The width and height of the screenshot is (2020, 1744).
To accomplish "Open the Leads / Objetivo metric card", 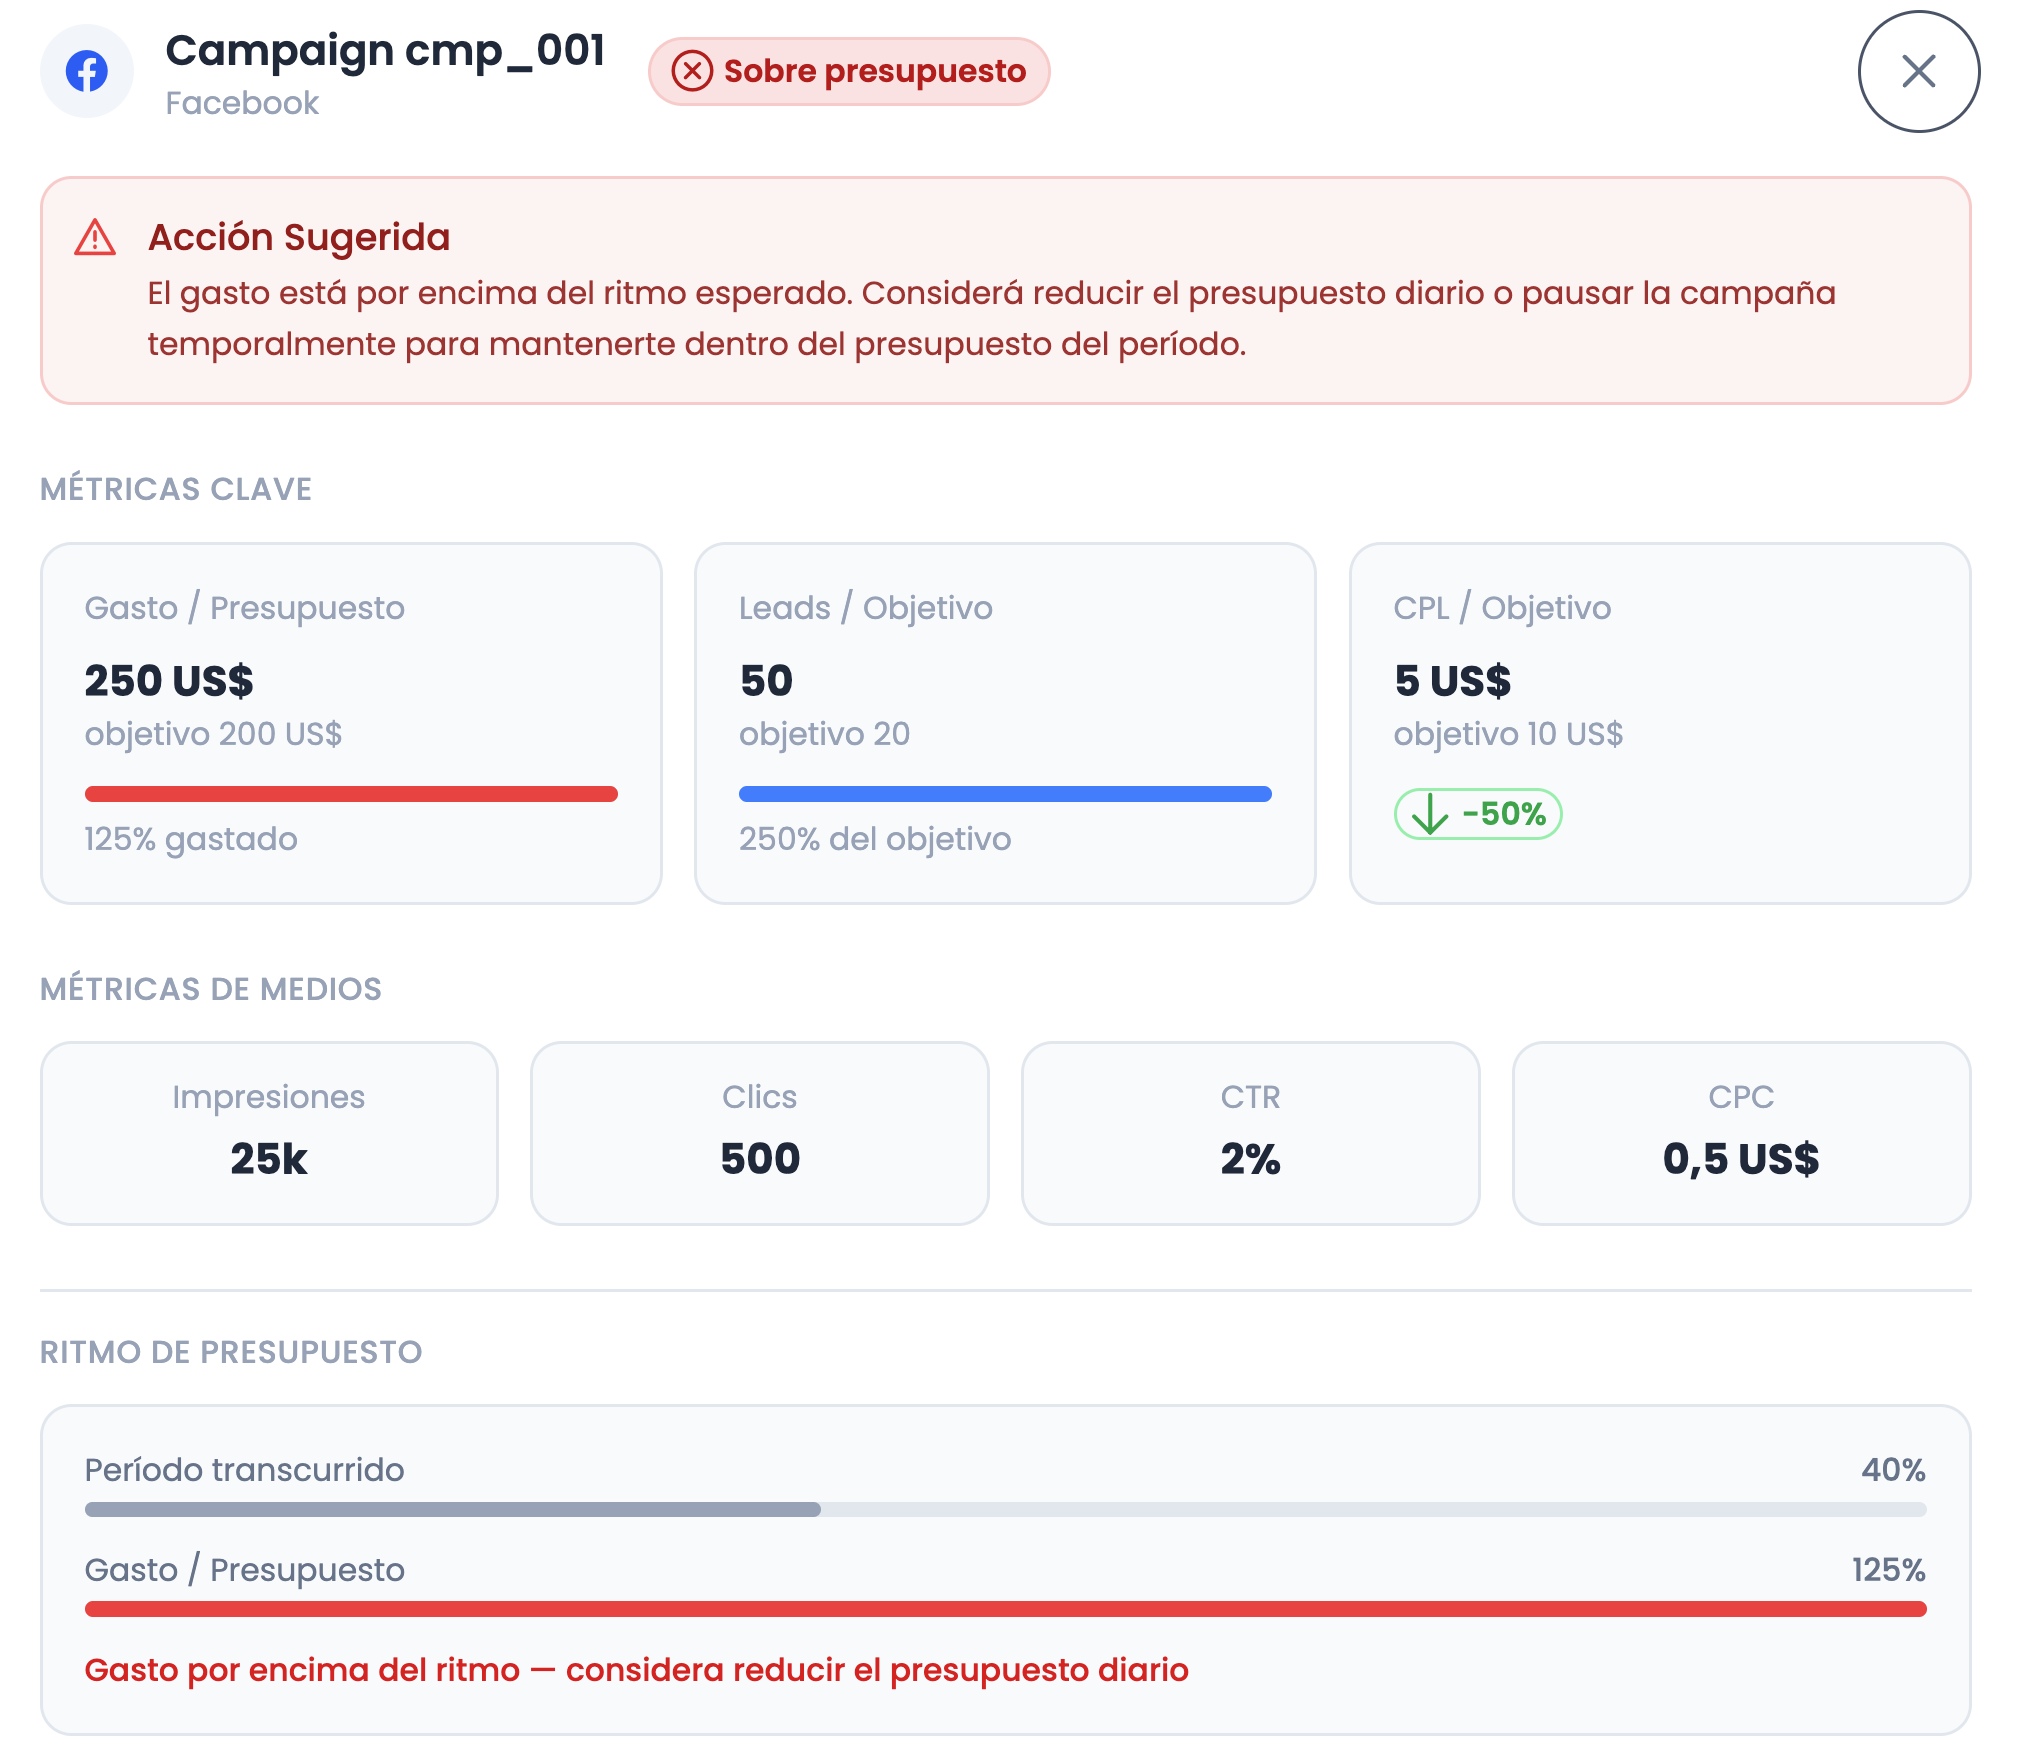I will 1005,723.
